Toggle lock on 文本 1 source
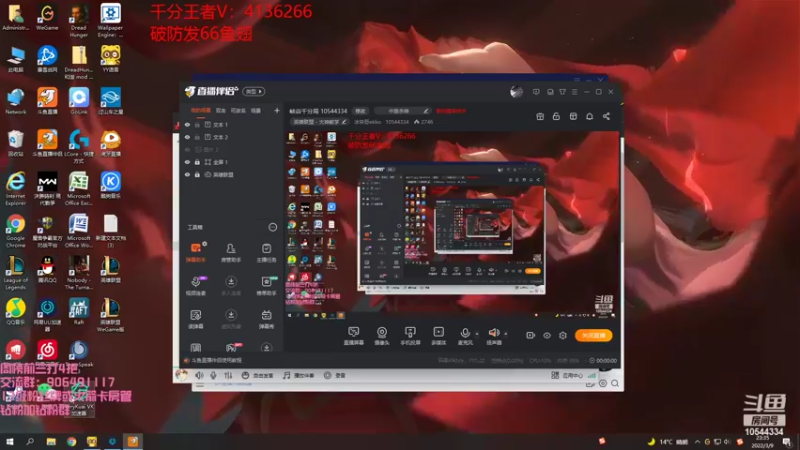Image resolution: width=800 pixels, height=450 pixels. [x=197, y=124]
